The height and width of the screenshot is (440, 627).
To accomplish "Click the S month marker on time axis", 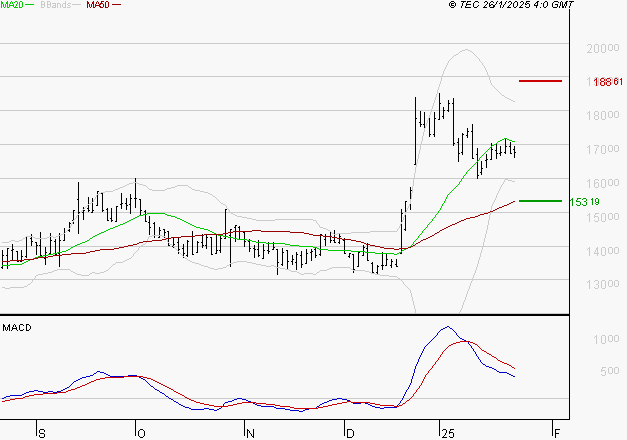I will click(42, 434).
